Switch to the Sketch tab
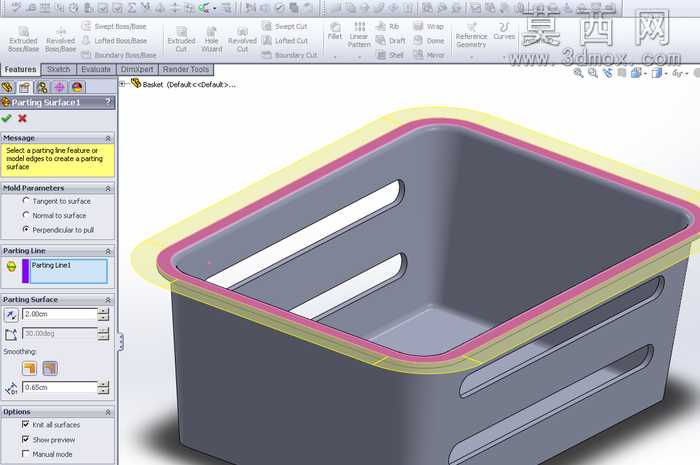Viewport: 700px width, 465px height. 59,70
